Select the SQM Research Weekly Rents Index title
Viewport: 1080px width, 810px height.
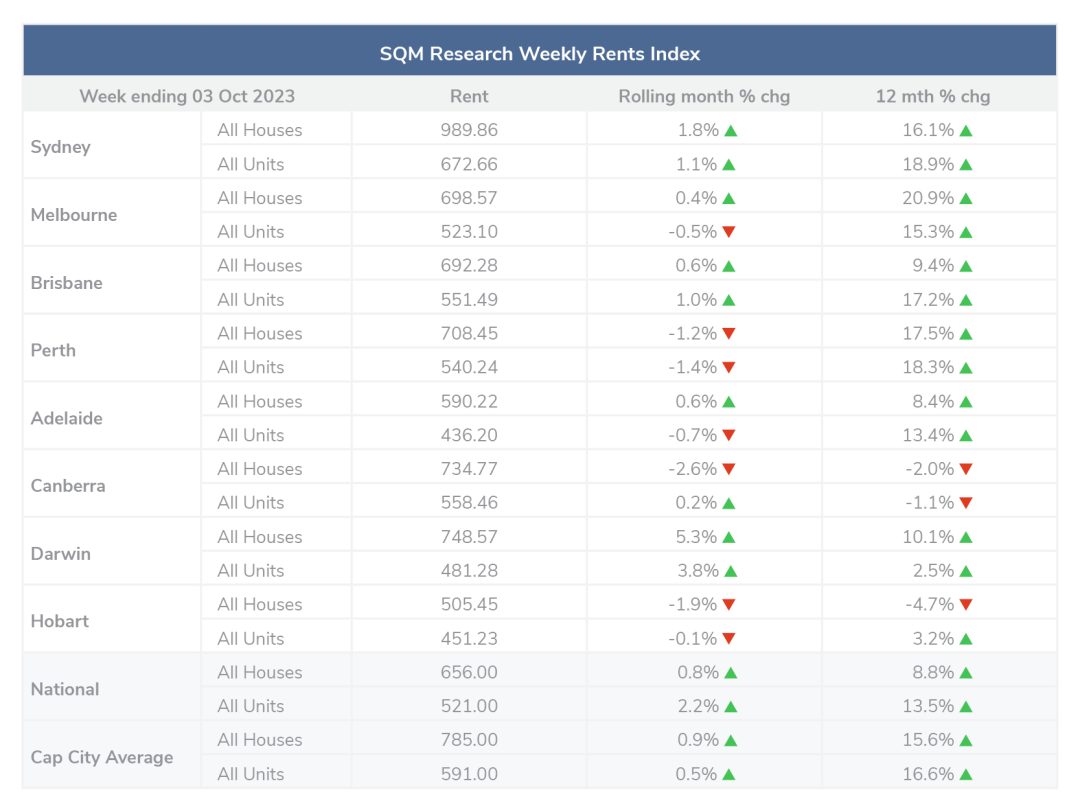click(x=540, y=54)
